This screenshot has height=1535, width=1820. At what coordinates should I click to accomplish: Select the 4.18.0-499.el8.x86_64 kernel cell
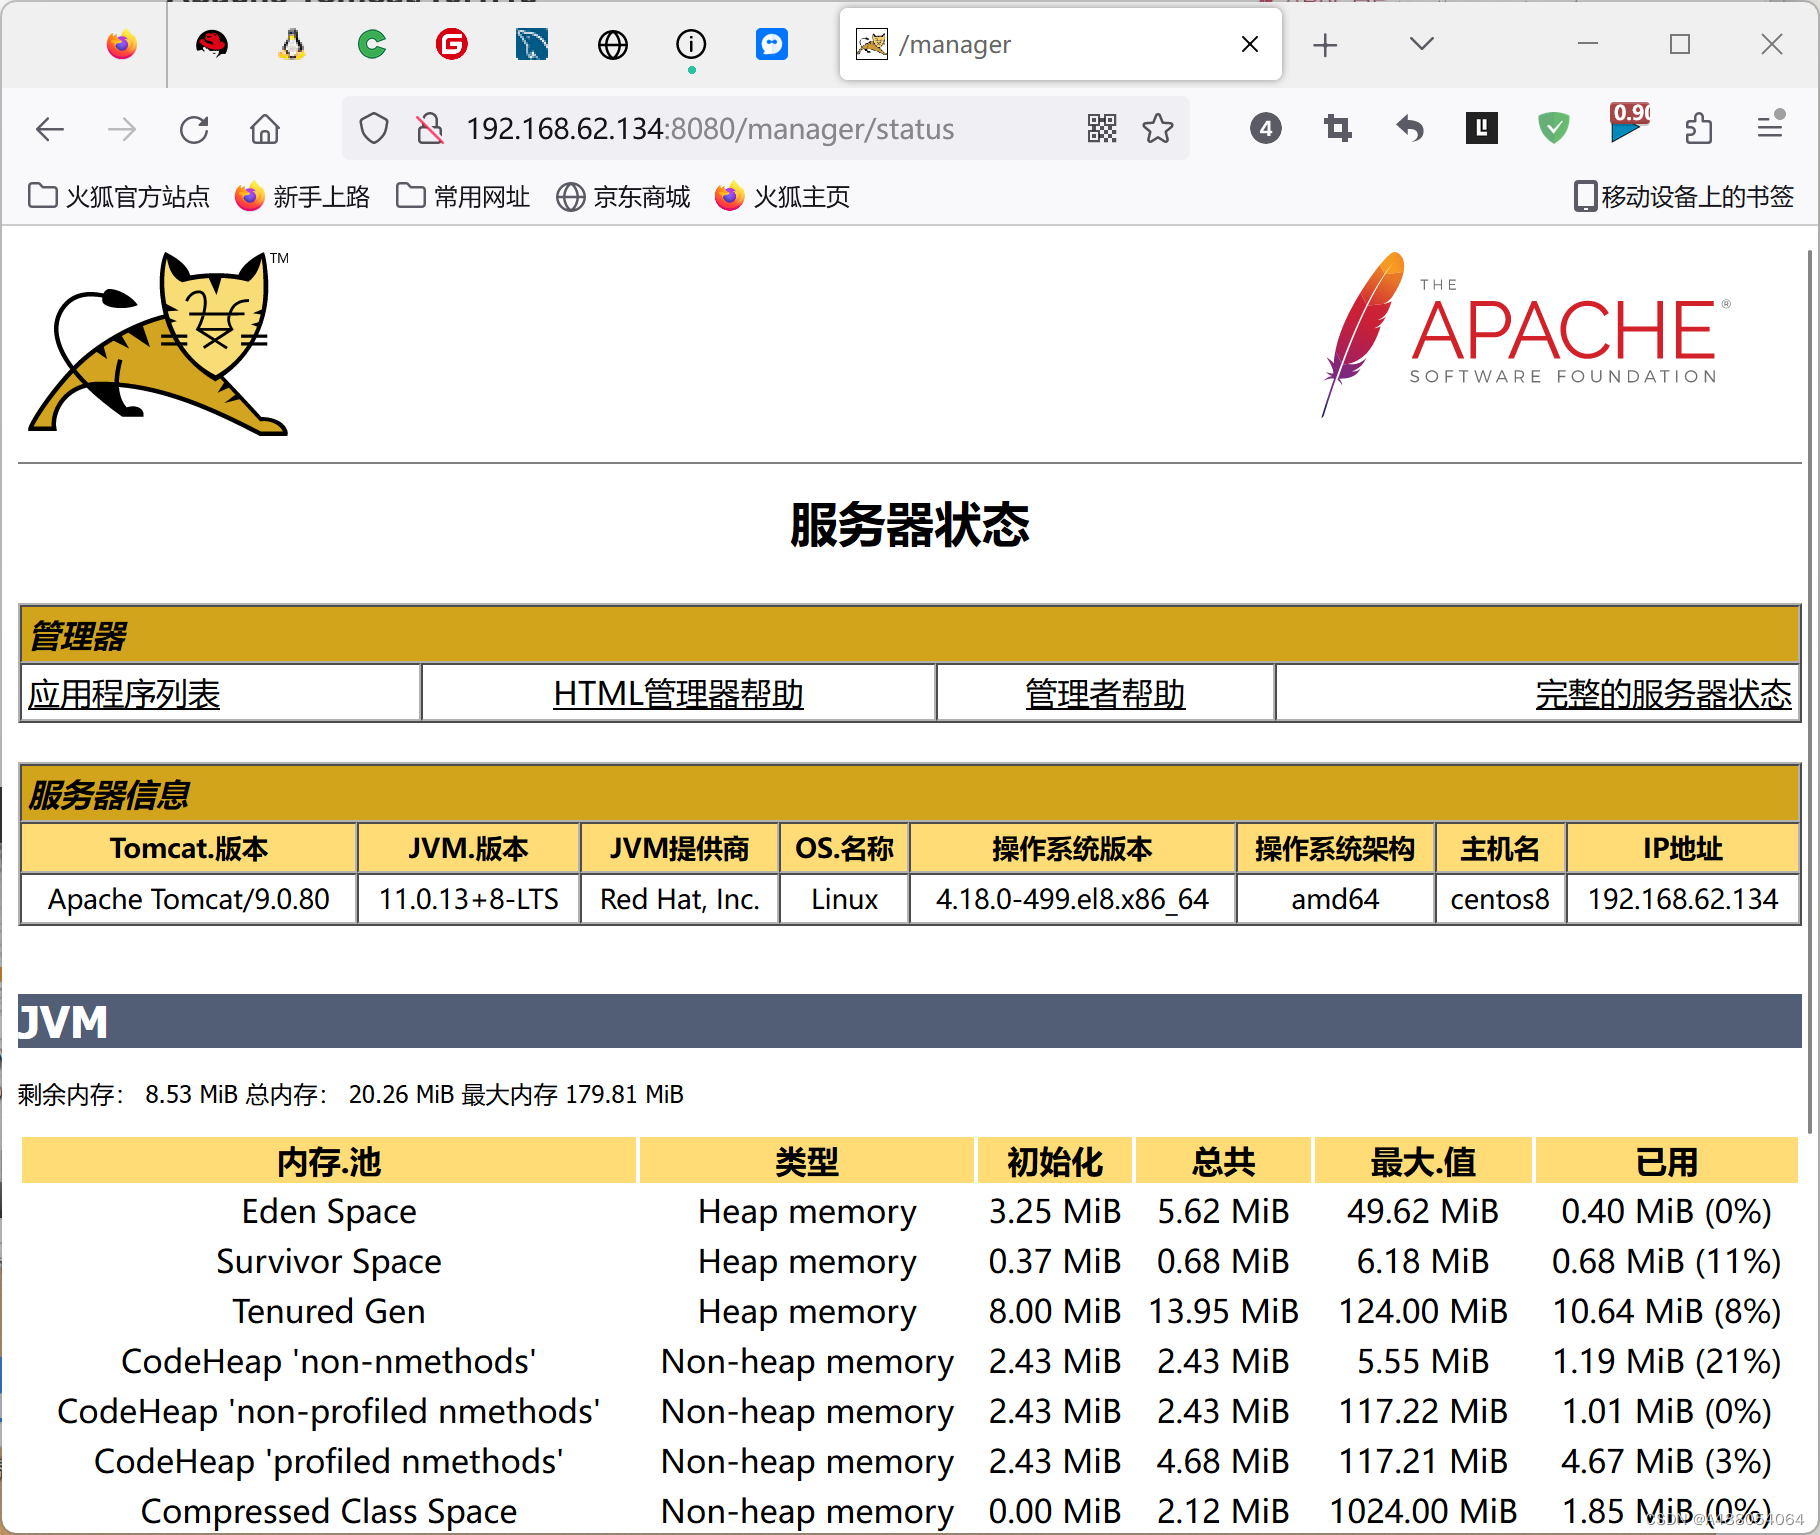1072,899
